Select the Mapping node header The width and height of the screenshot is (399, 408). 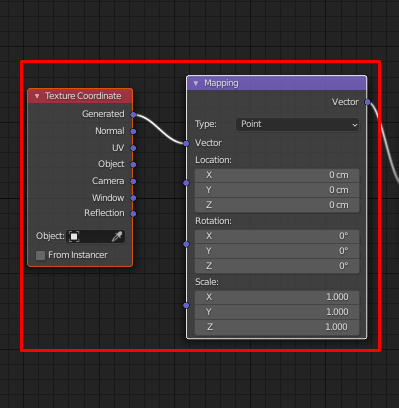point(277,83)
